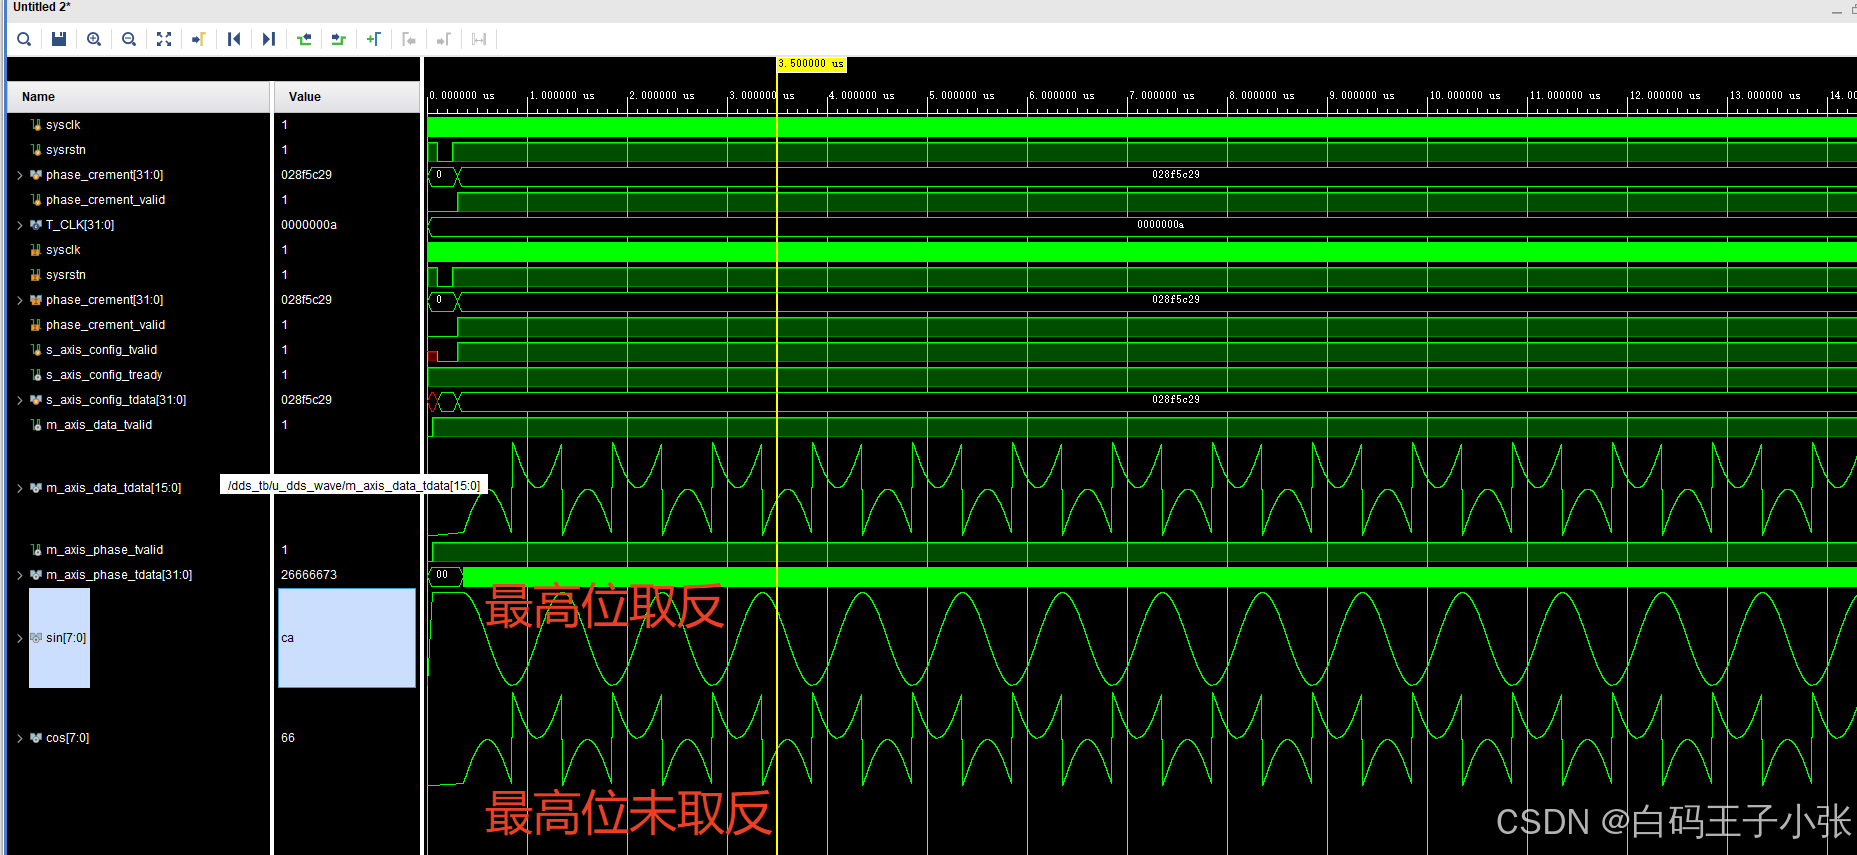This screenshot has width=1857, height=855.
Task: Go to the next transition
Action: coord(339,39)
